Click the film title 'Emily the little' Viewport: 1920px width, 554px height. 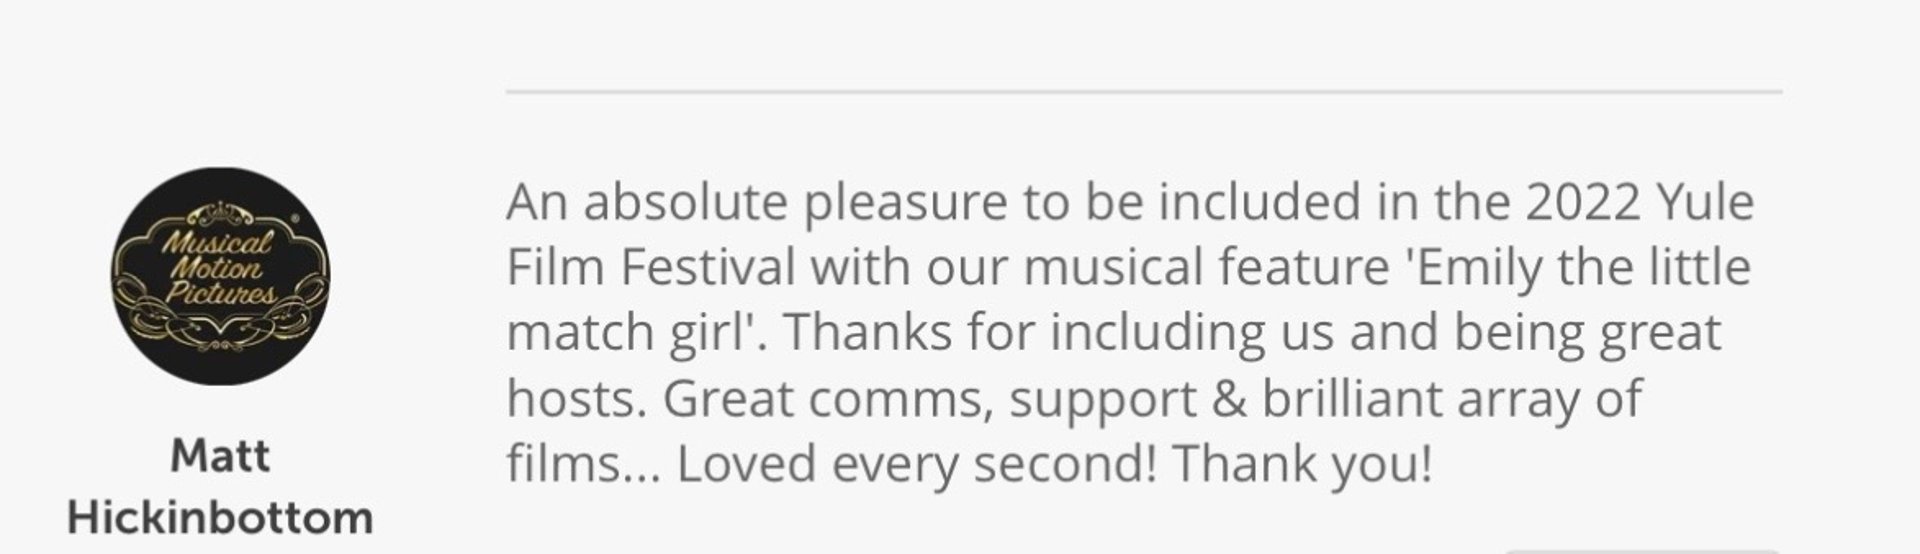(x=1578, y=268)
